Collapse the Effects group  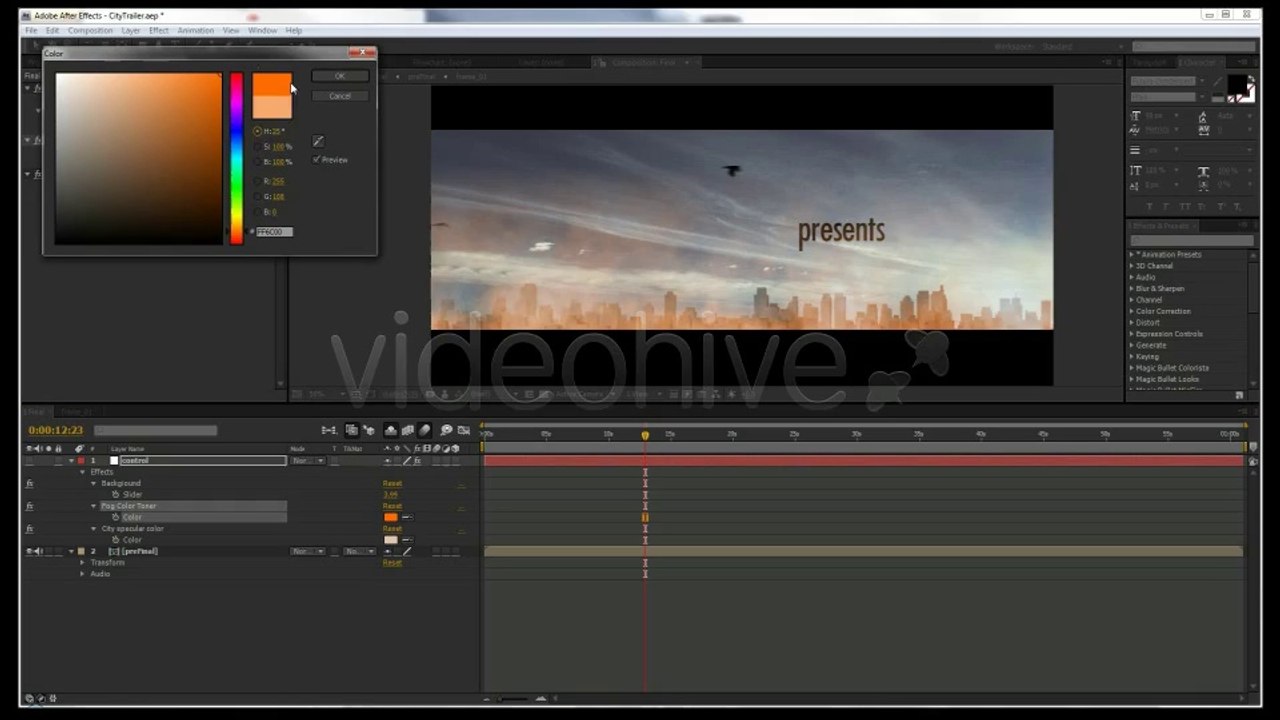83,472
